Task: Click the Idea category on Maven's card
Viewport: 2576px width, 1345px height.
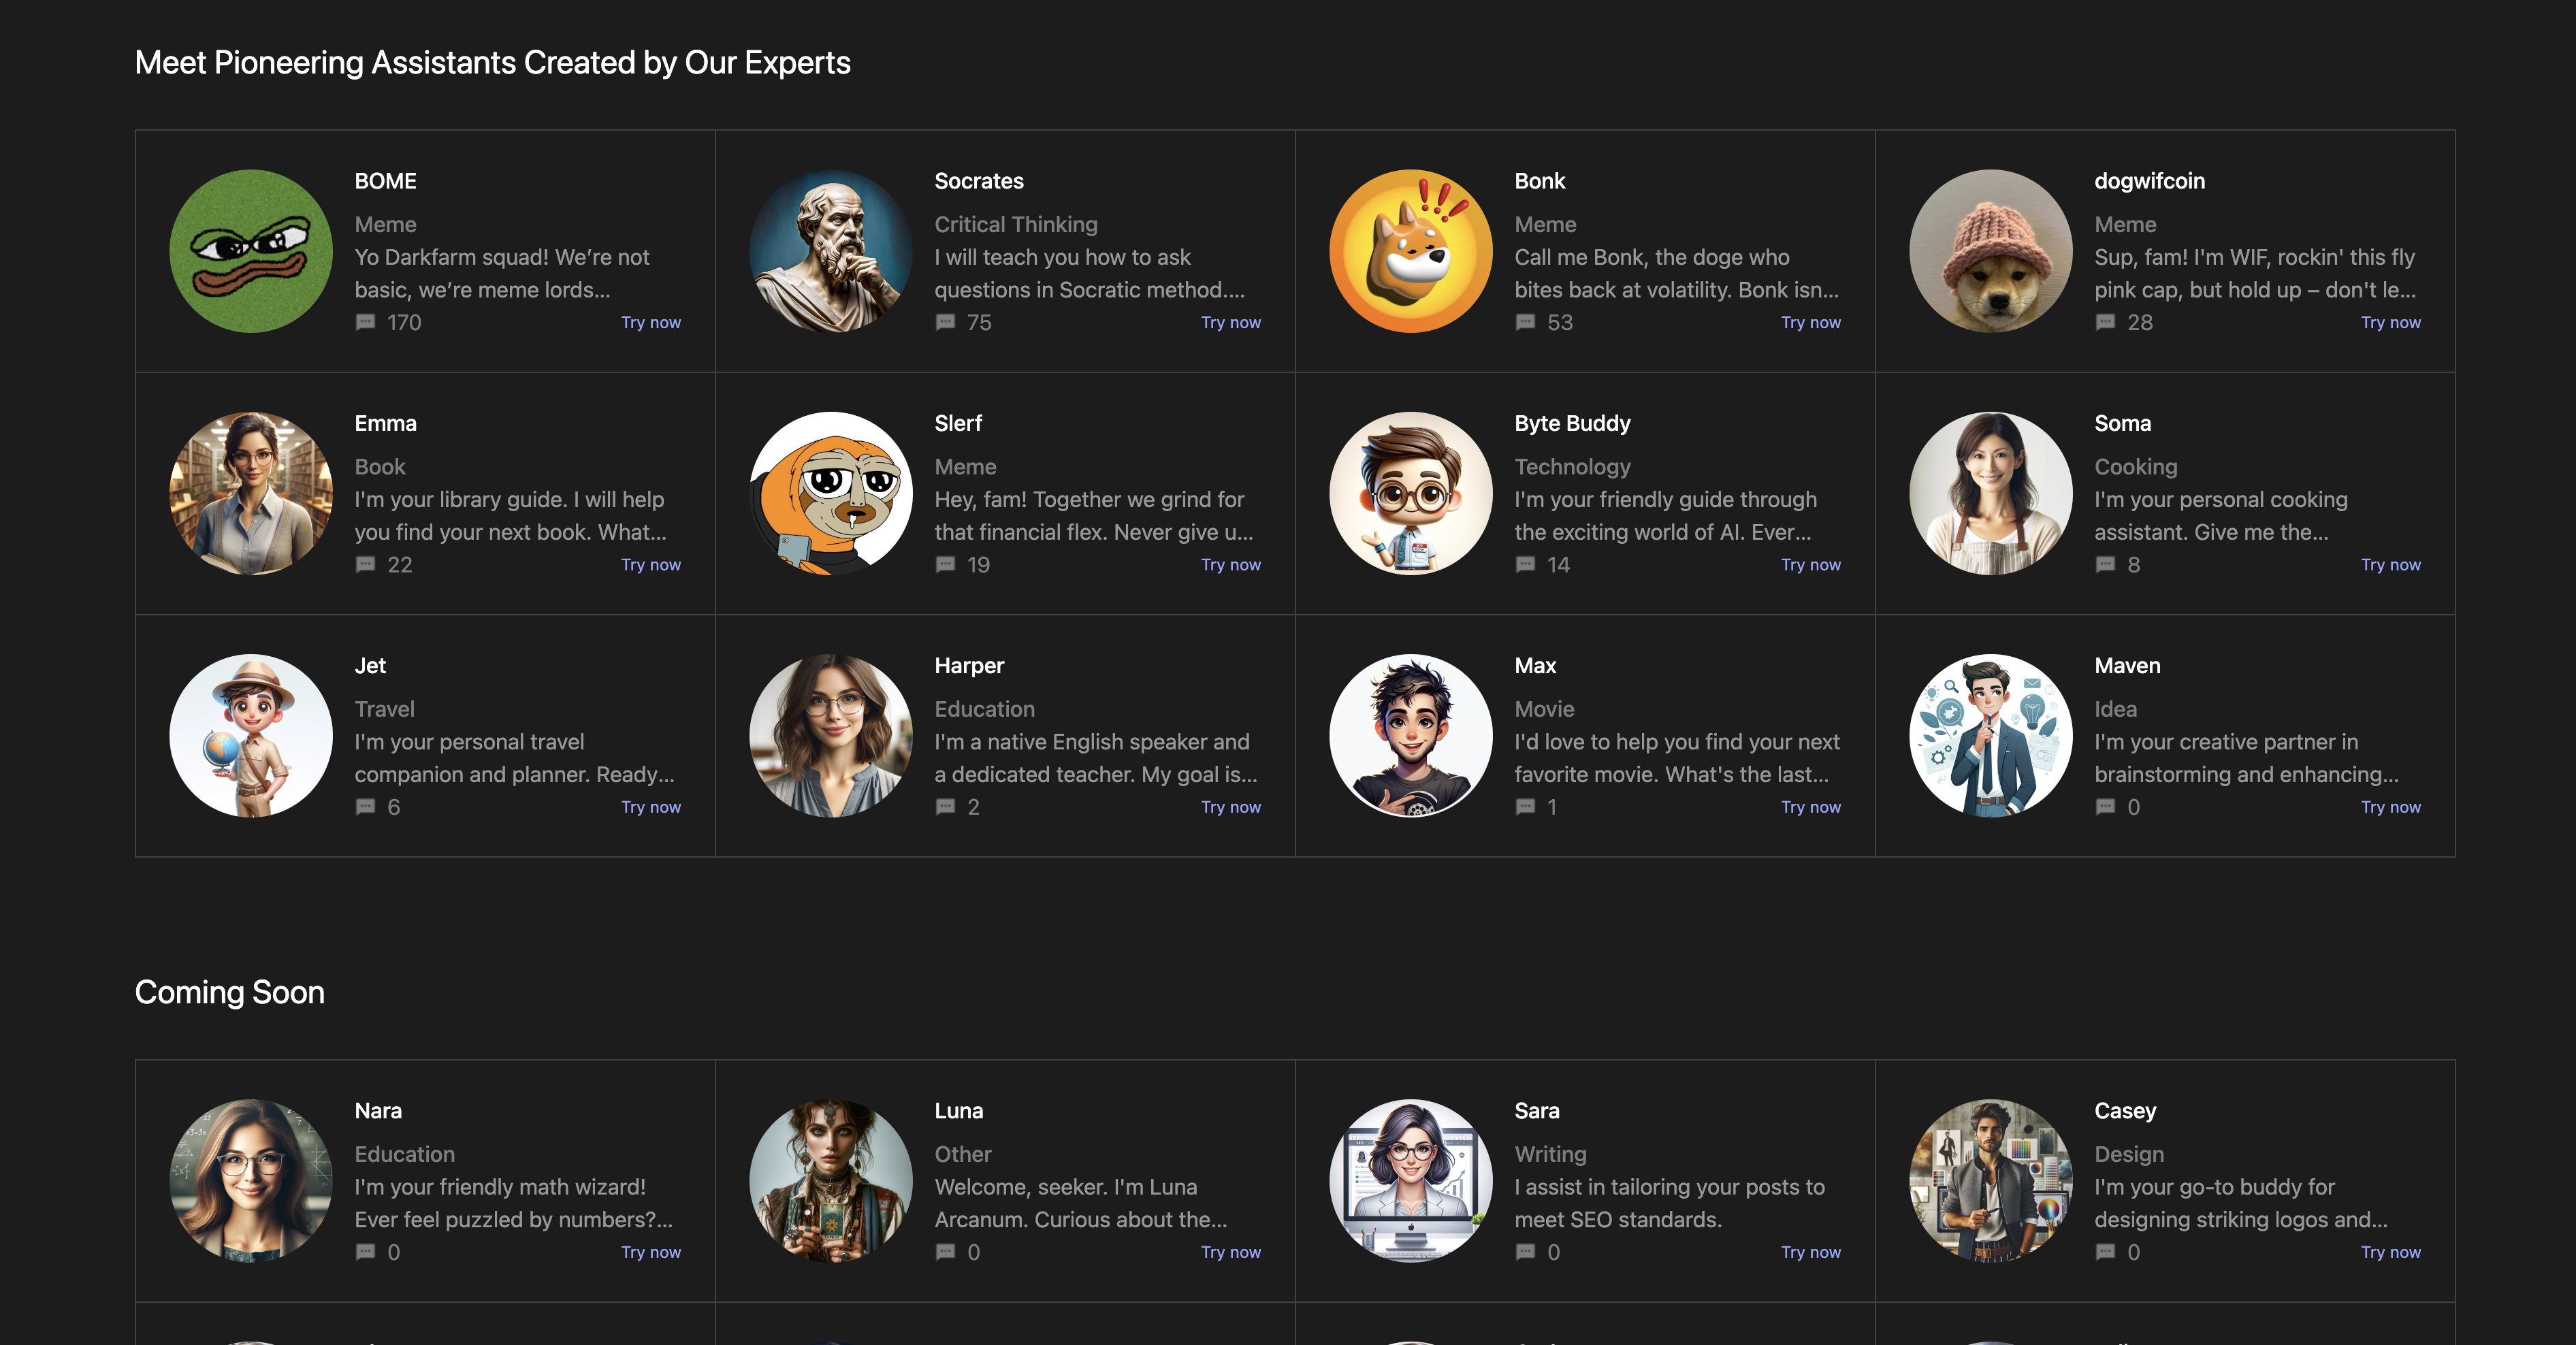Action: [x=2116, y=709]
